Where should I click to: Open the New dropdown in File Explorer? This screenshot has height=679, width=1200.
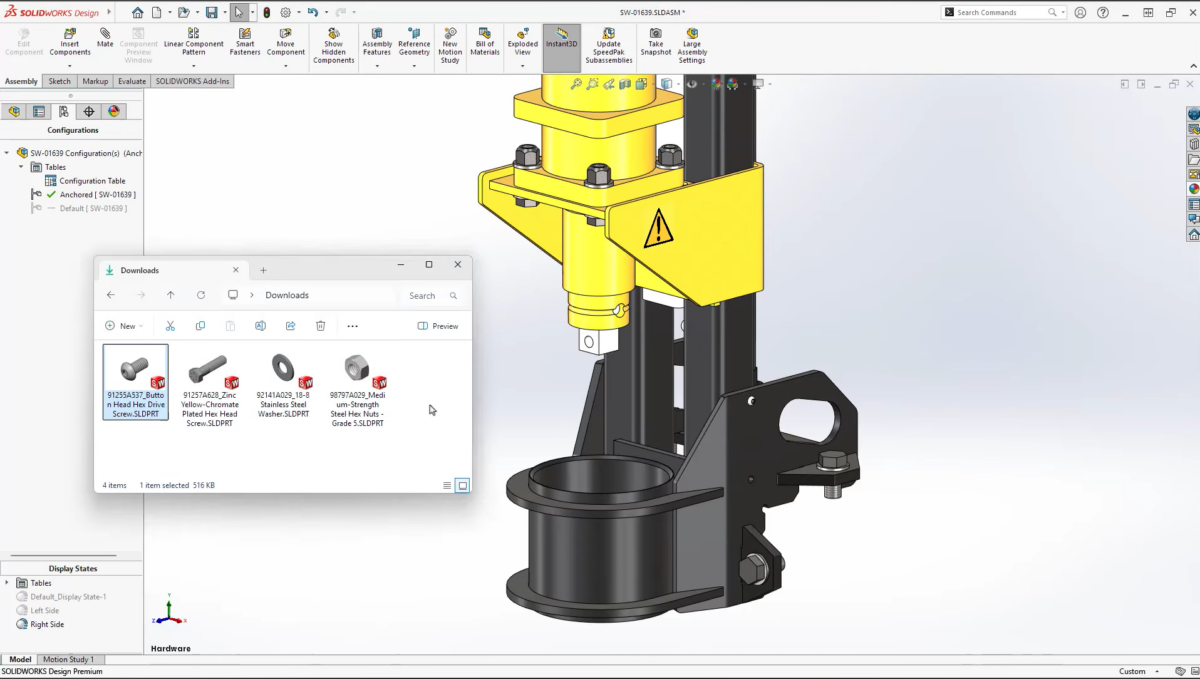124,326
